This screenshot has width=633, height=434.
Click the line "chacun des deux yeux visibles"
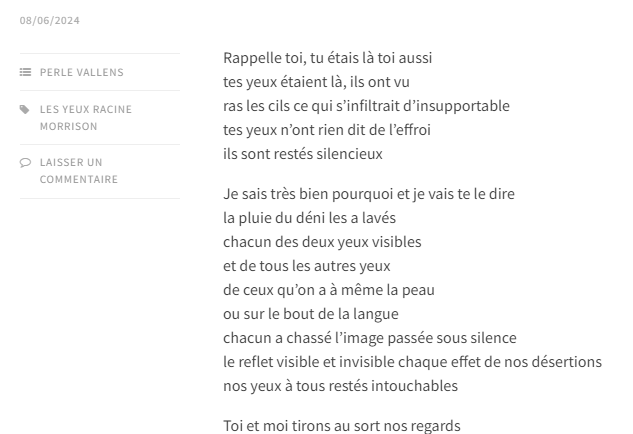(x=322, y=242)
